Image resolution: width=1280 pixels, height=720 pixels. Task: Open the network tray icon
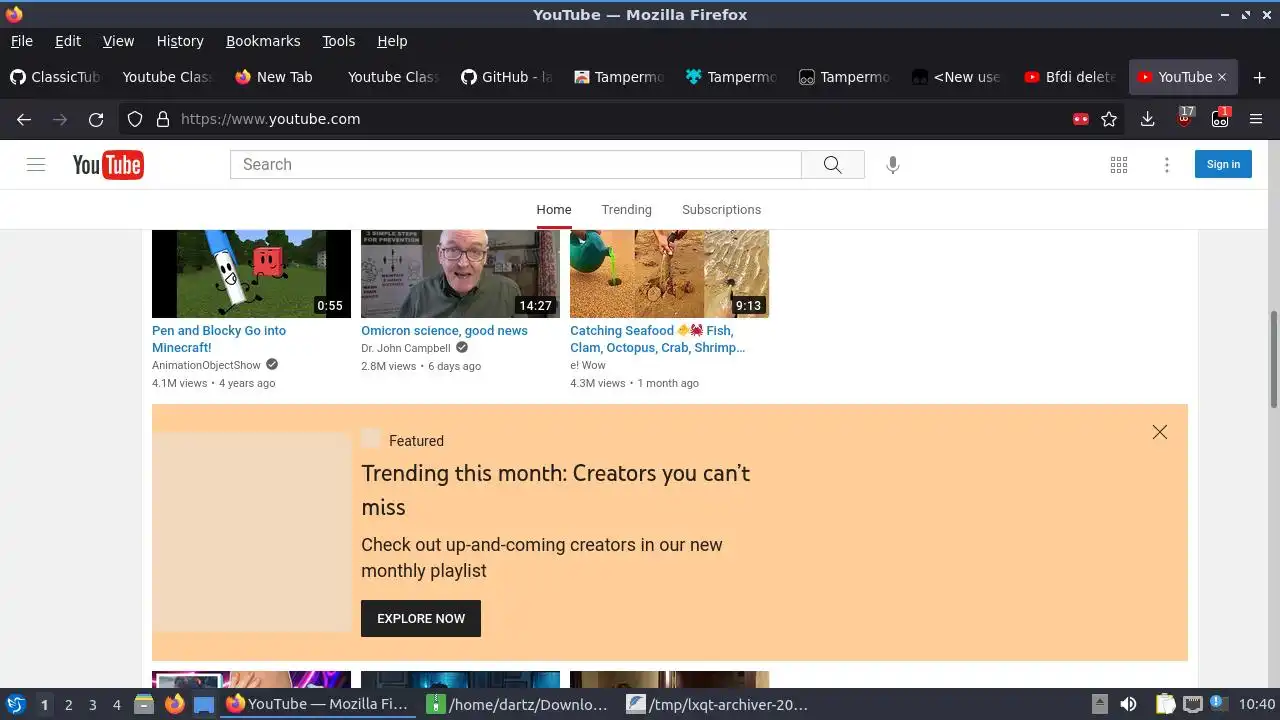click(1192, 704)
